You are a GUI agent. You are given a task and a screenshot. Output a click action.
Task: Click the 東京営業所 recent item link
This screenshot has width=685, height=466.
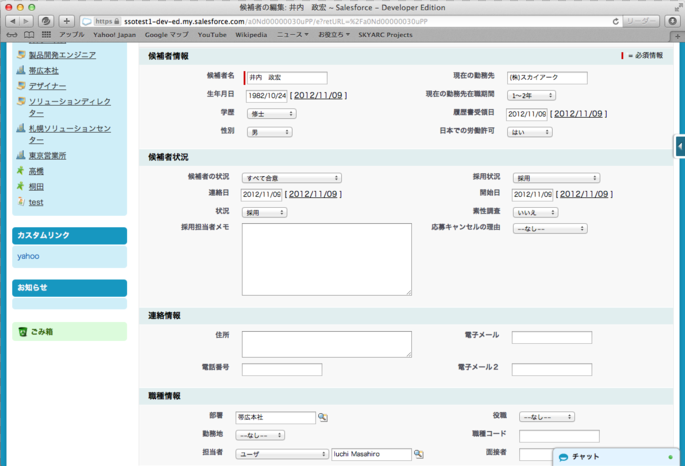pyautogui.click(x=47, y=156)
